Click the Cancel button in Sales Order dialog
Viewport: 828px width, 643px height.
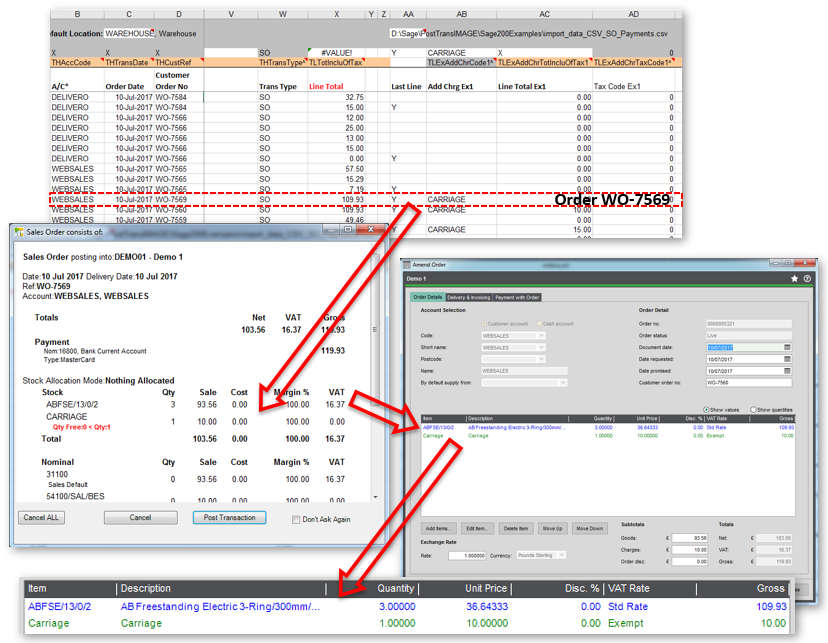(x=140, y=517)
